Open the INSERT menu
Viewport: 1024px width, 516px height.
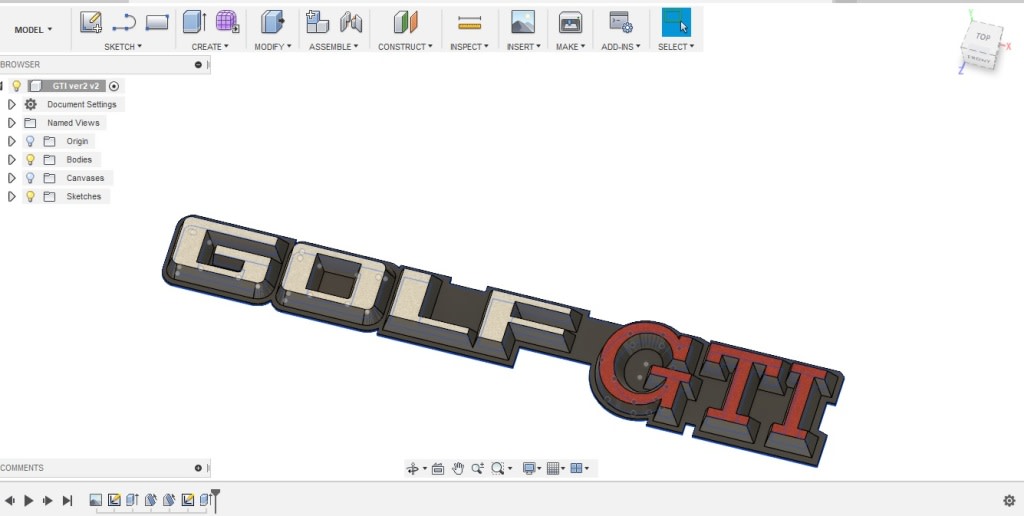point(524,47)
